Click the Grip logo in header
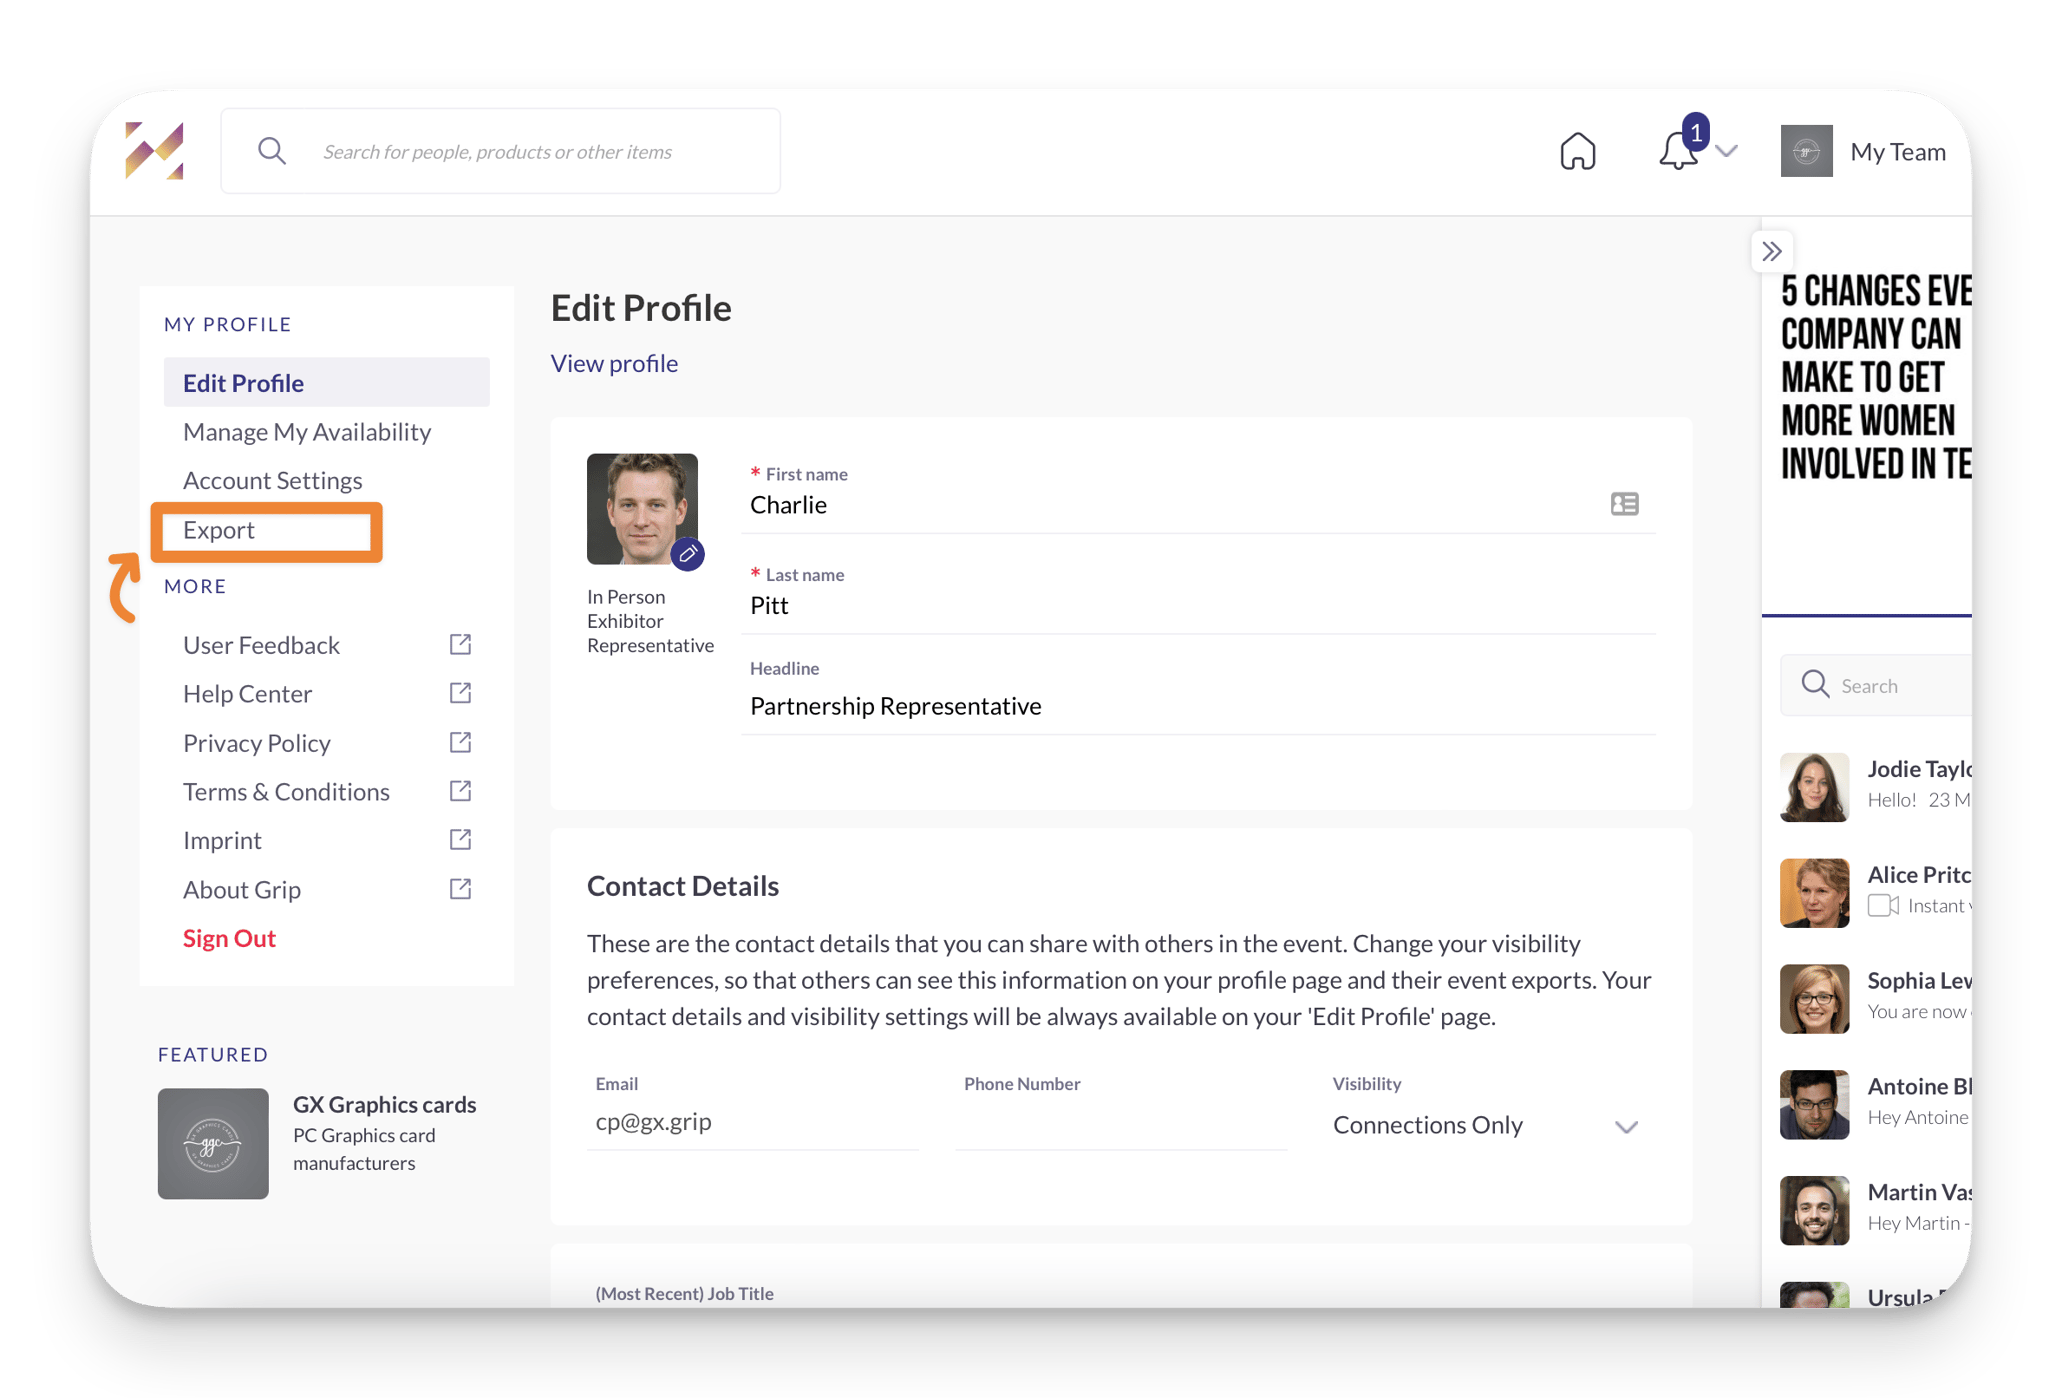This screenshot has height=1398, width=2062. click(155, 151)
